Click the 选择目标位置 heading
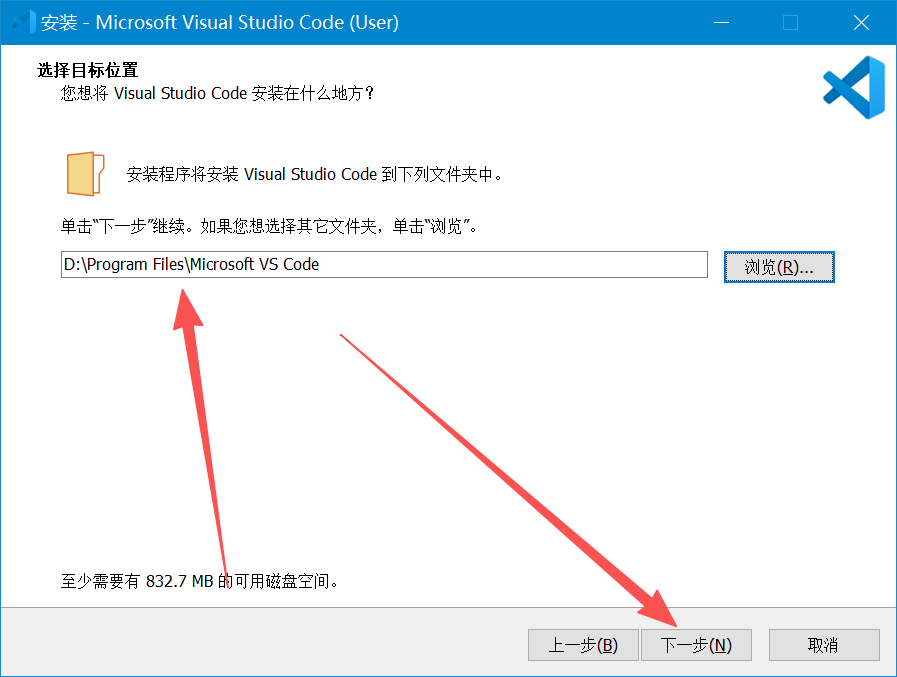Screen dimensions: 897x677 click(88, 70)
